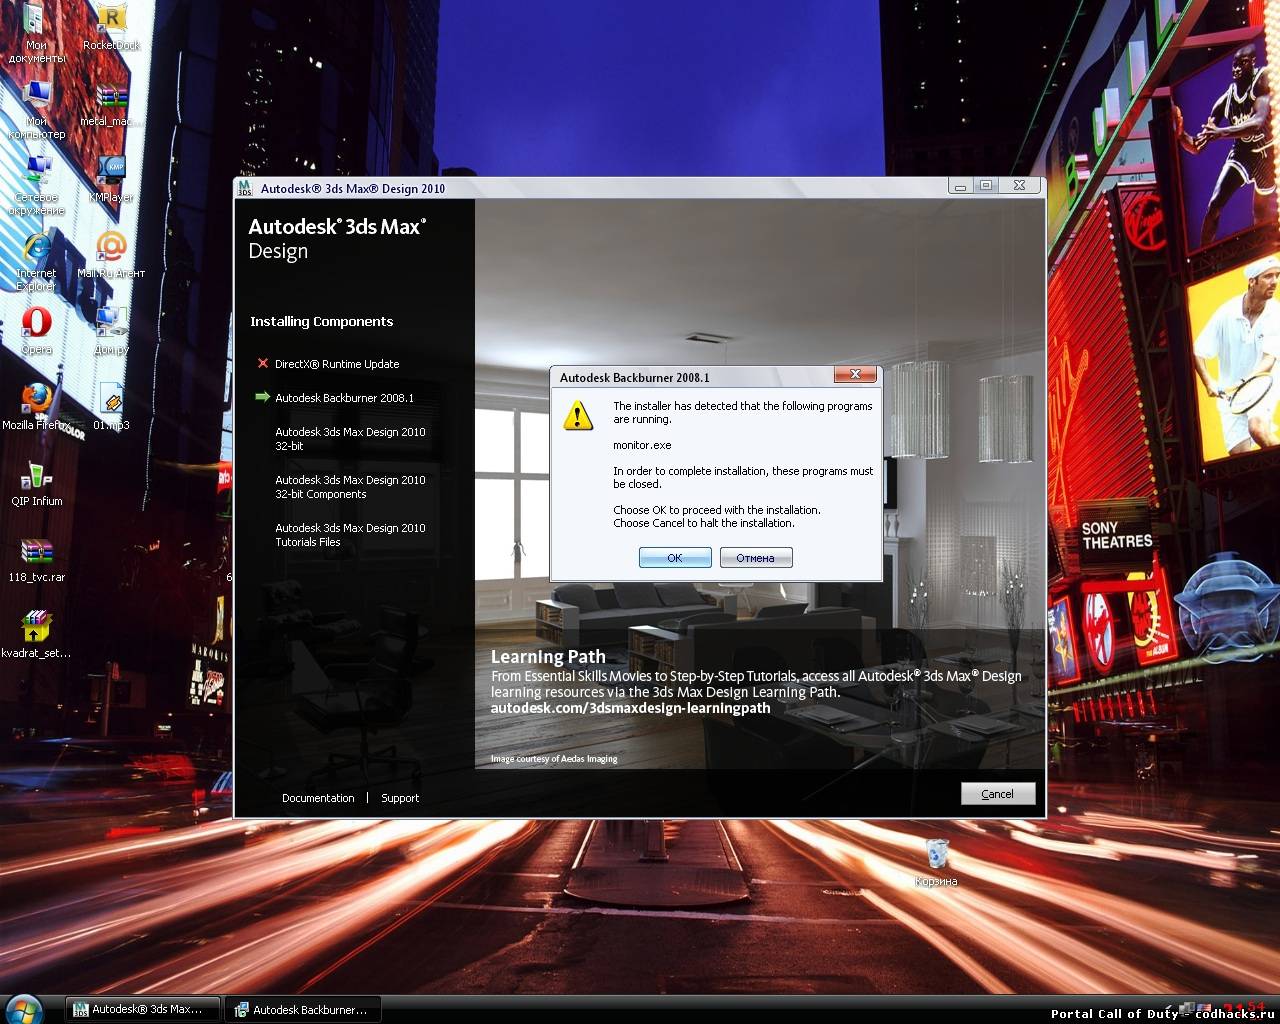Select Autodesk 3ds Max Design 2010 32-bit Components

pos(350,487)
